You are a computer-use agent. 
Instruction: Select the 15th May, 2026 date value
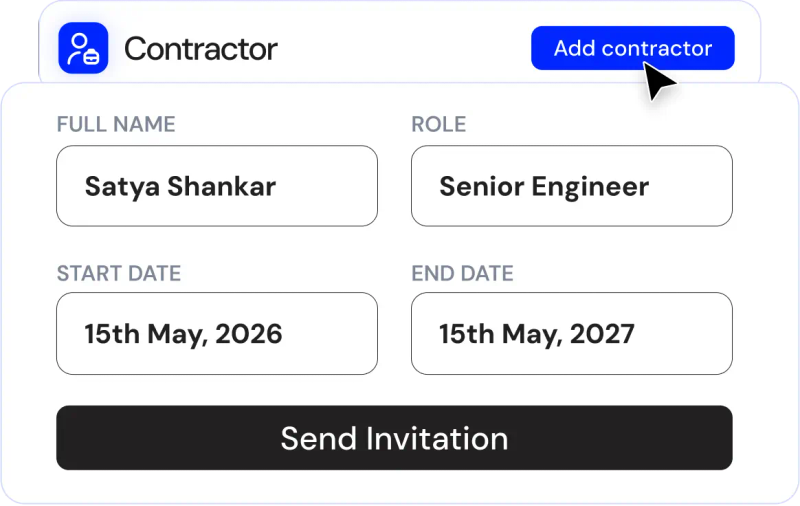(183, 334)
